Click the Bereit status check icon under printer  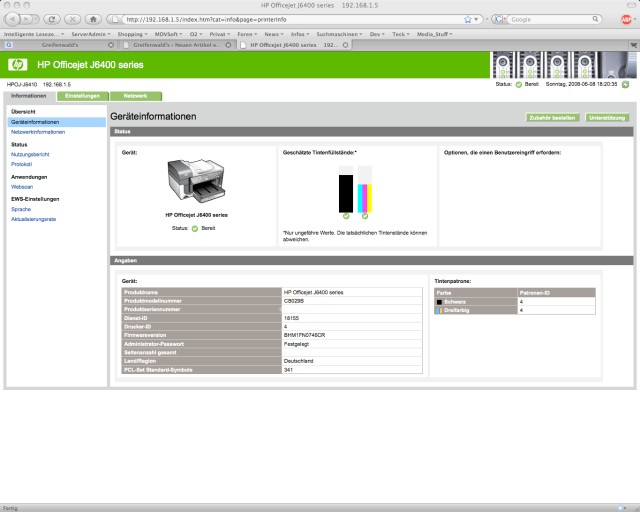tap(195, 229)
